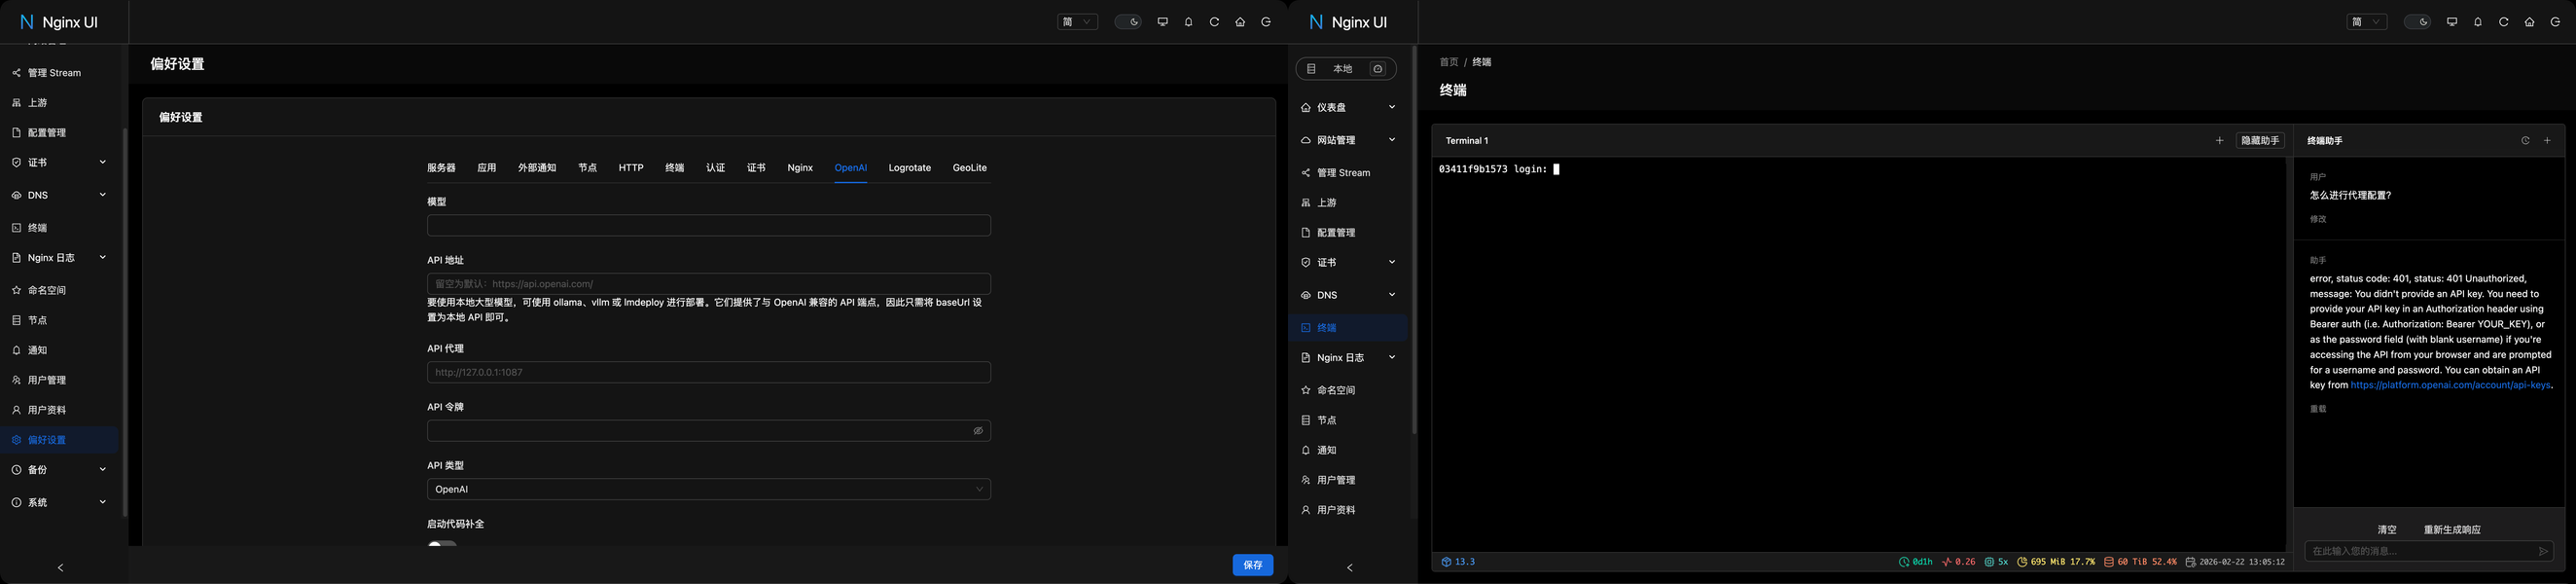The height and width of the screenshot is (584, 2576).
Task: Click the 模型 input field
Action: coord(709,225)
